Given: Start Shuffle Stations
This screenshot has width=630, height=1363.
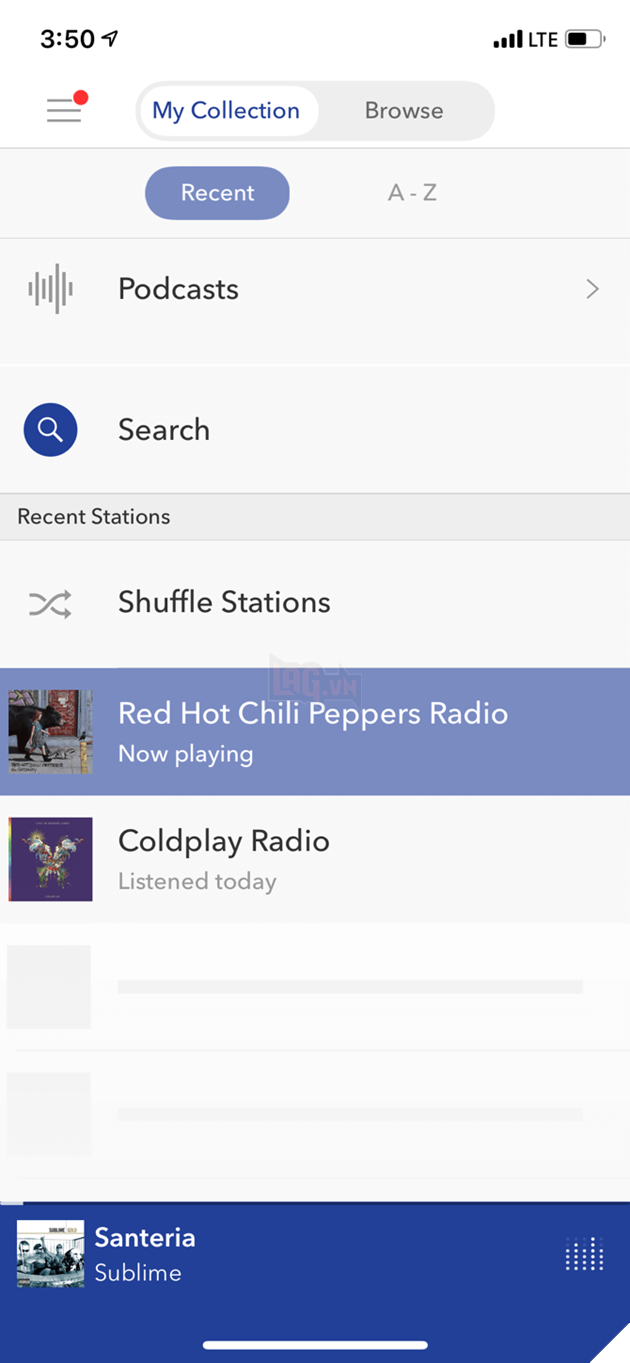Looking at the screenshot, I should click(315, 603).
